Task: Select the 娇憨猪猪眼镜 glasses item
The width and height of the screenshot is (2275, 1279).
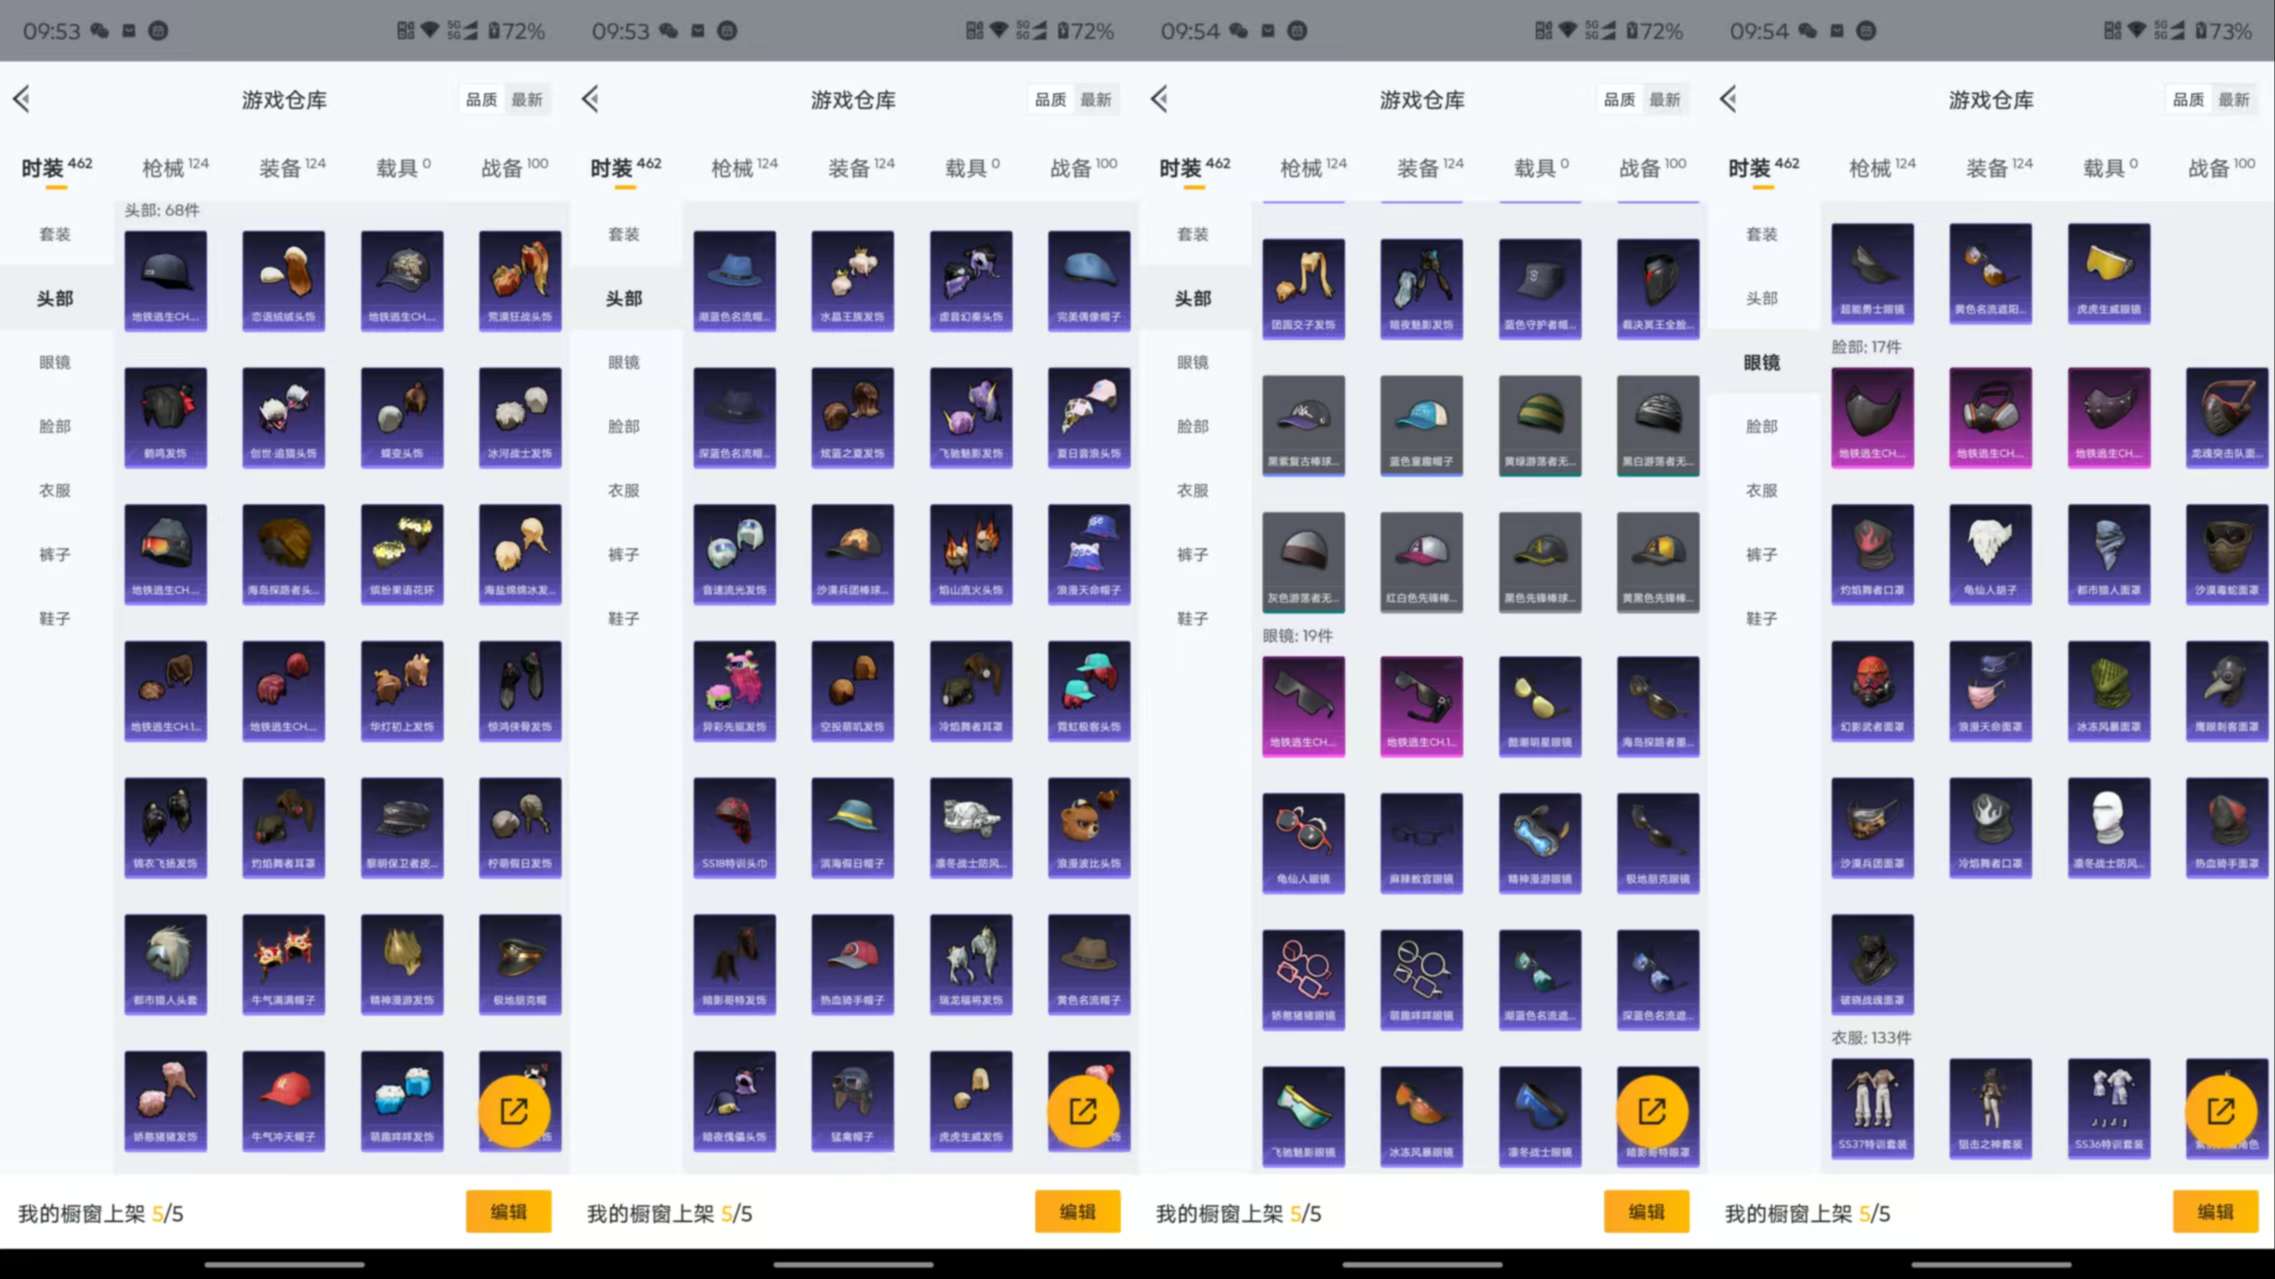Action: (x=1303, y=980)
